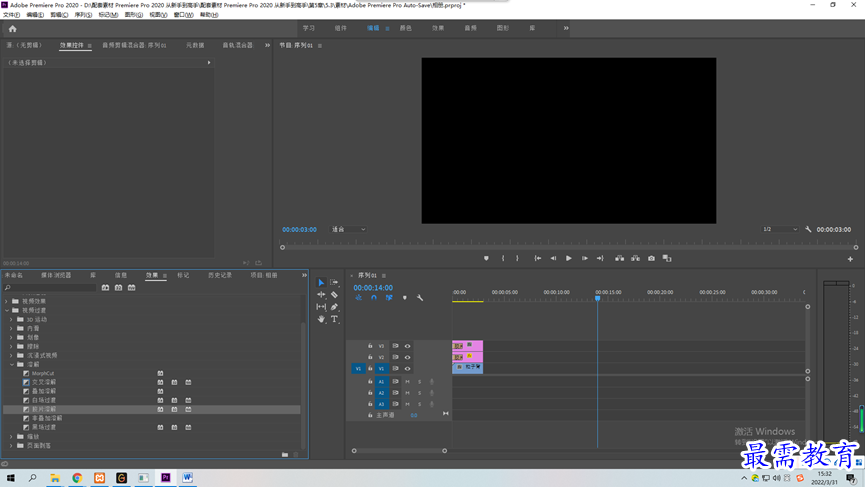The height and width of the screenshot is (487, 865).
Task: Select the Razor tool
Action: point(334,295)
